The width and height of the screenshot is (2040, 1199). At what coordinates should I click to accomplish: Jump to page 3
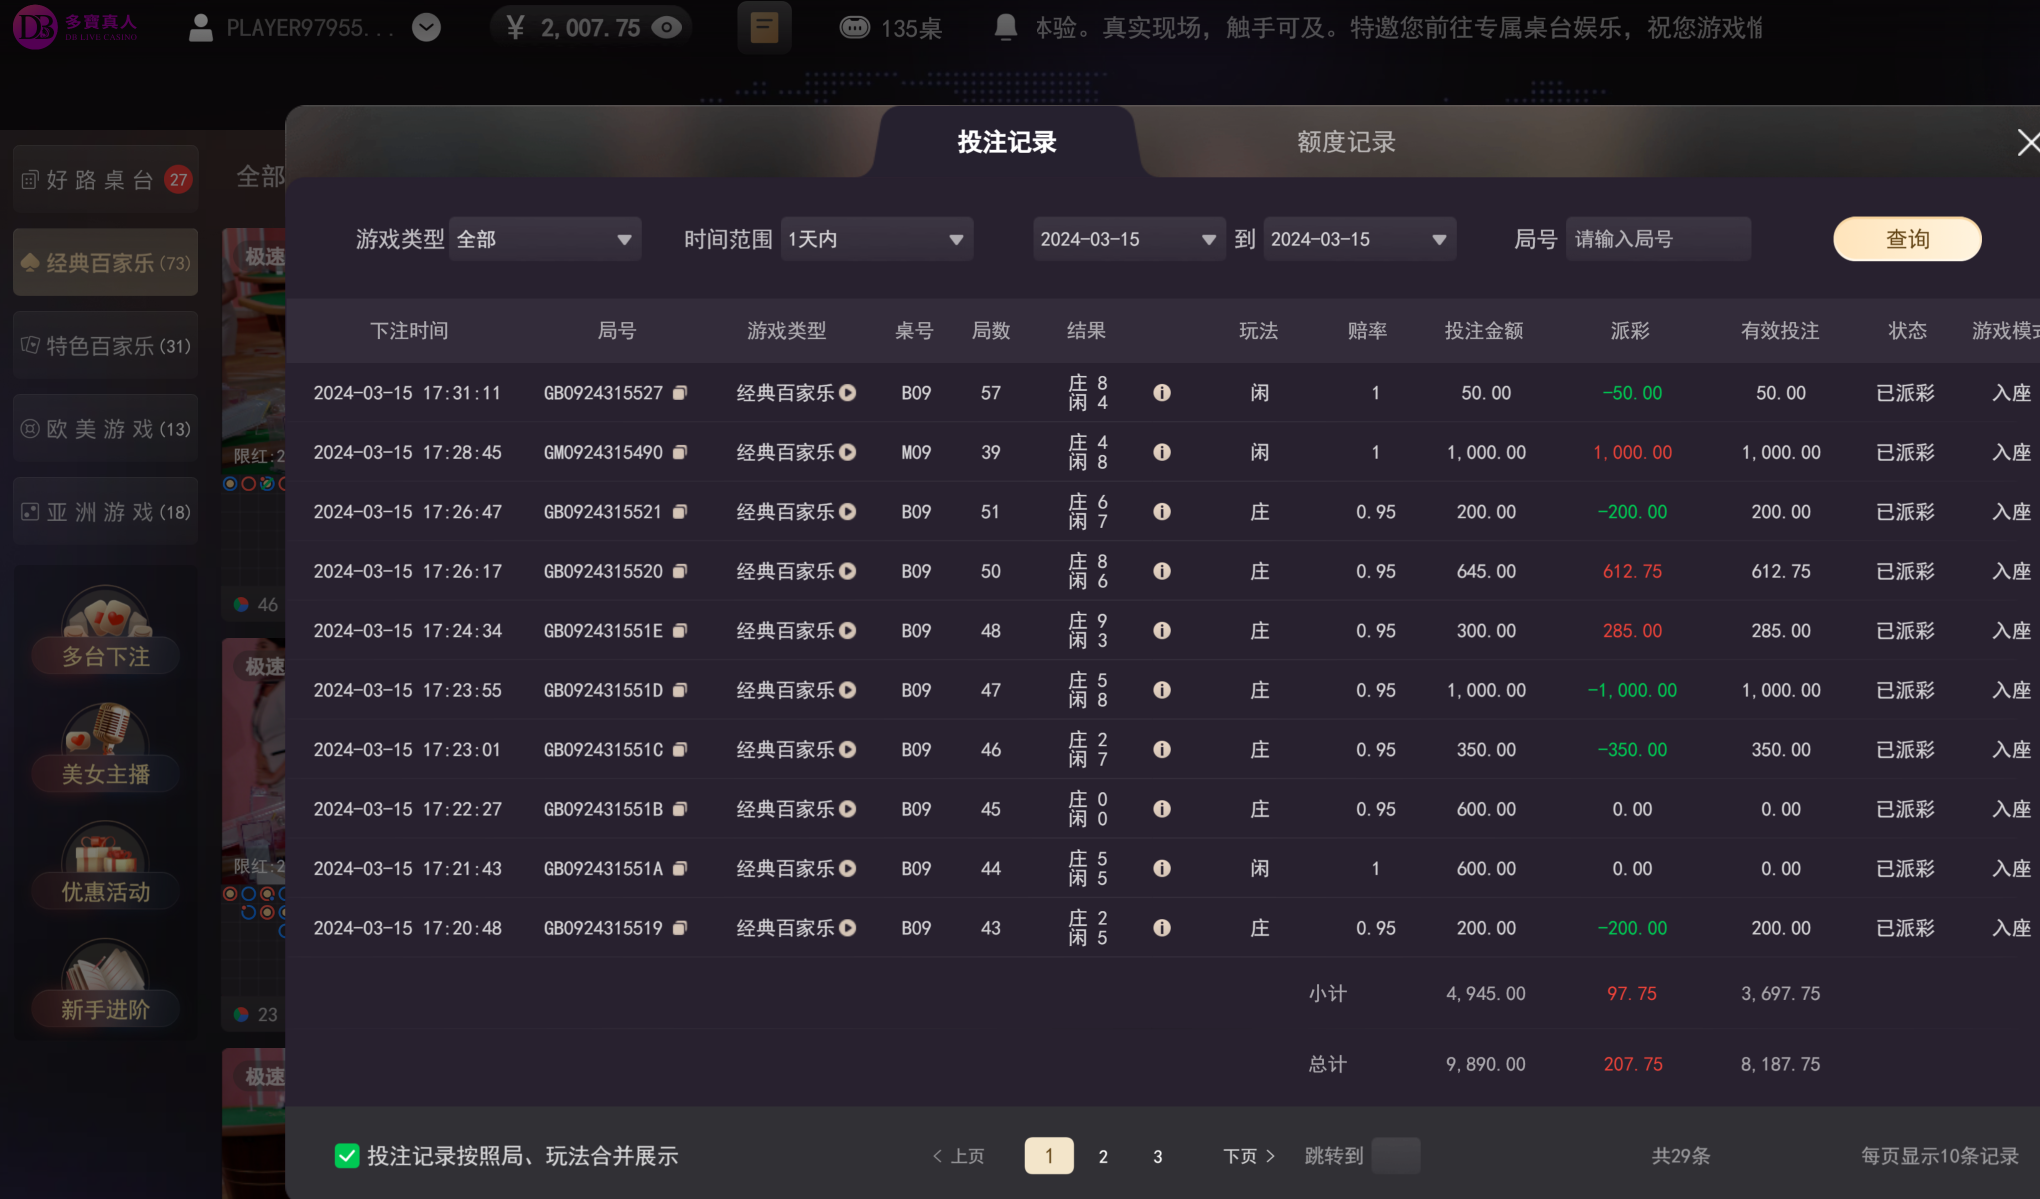[1158, 1156]
